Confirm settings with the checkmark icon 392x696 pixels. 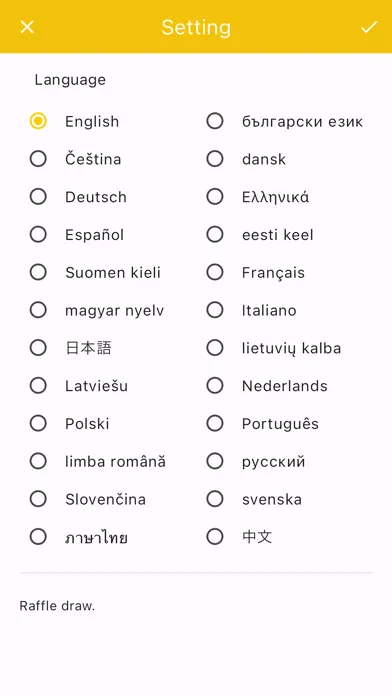coord(368,27)
